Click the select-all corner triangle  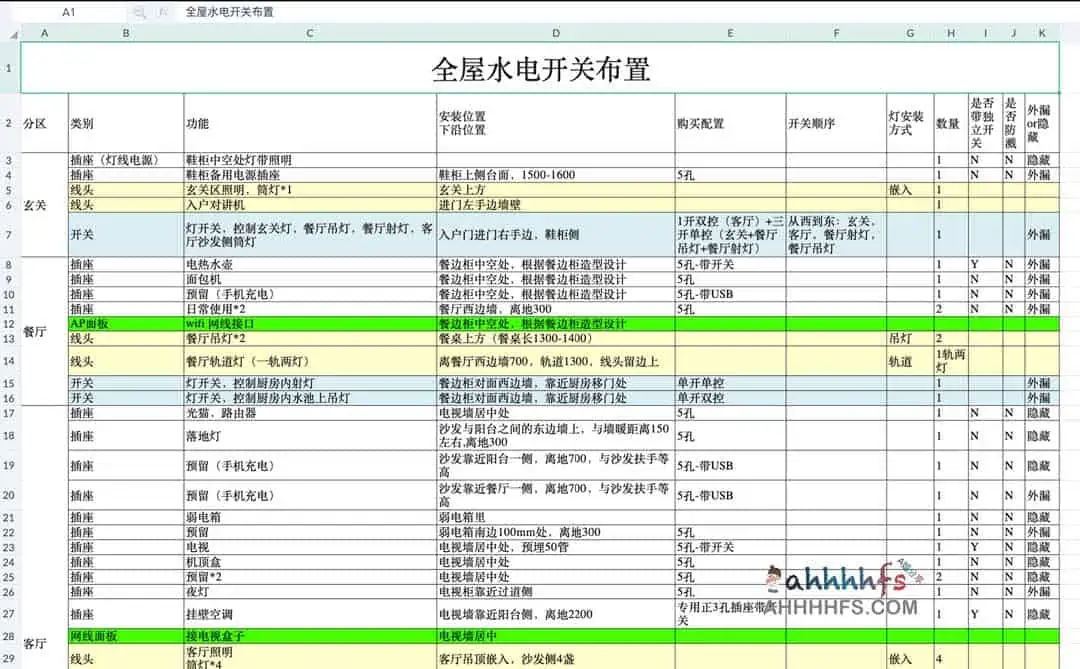(x=11, y=34)
